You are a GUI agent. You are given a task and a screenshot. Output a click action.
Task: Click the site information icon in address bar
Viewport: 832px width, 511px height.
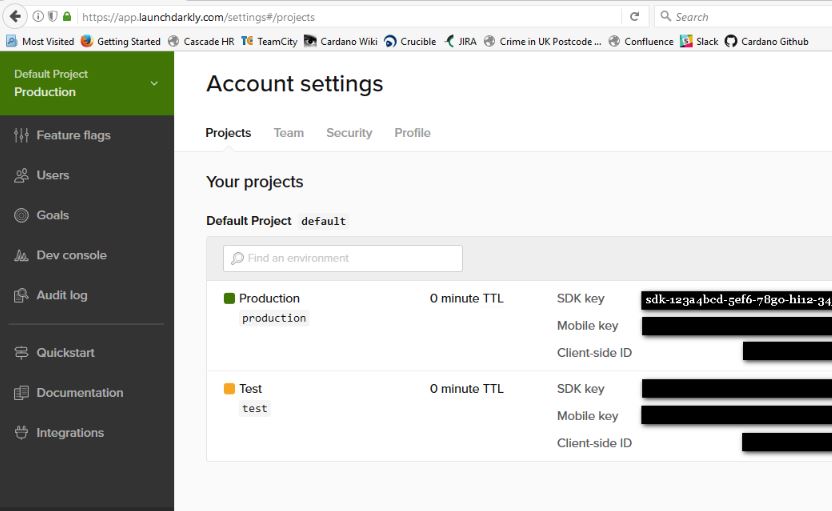(38, 16)
